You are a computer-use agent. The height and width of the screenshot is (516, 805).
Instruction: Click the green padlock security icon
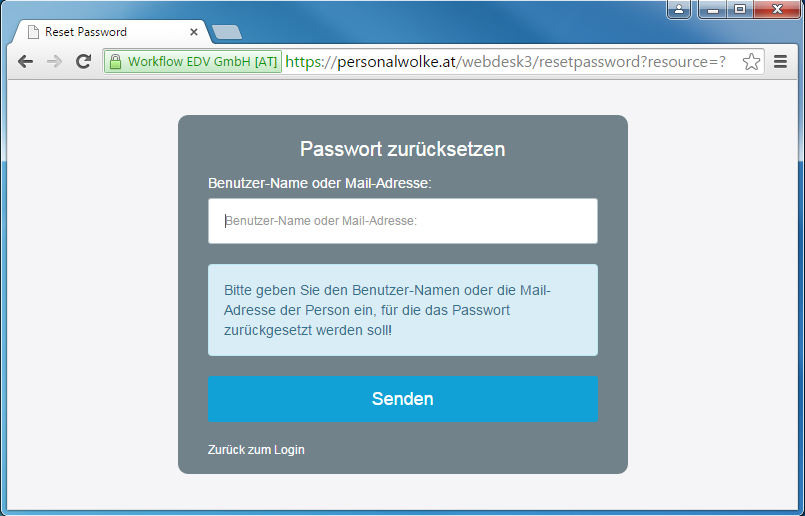click(116, 62)
